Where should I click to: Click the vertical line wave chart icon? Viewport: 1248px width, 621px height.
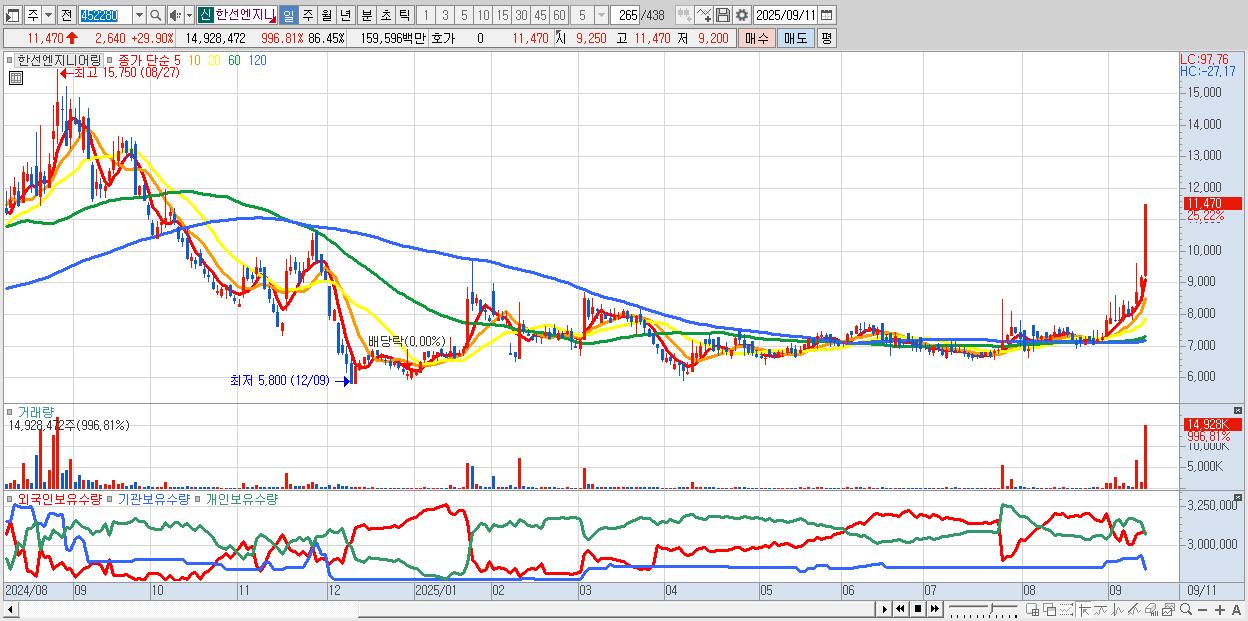1118,609
